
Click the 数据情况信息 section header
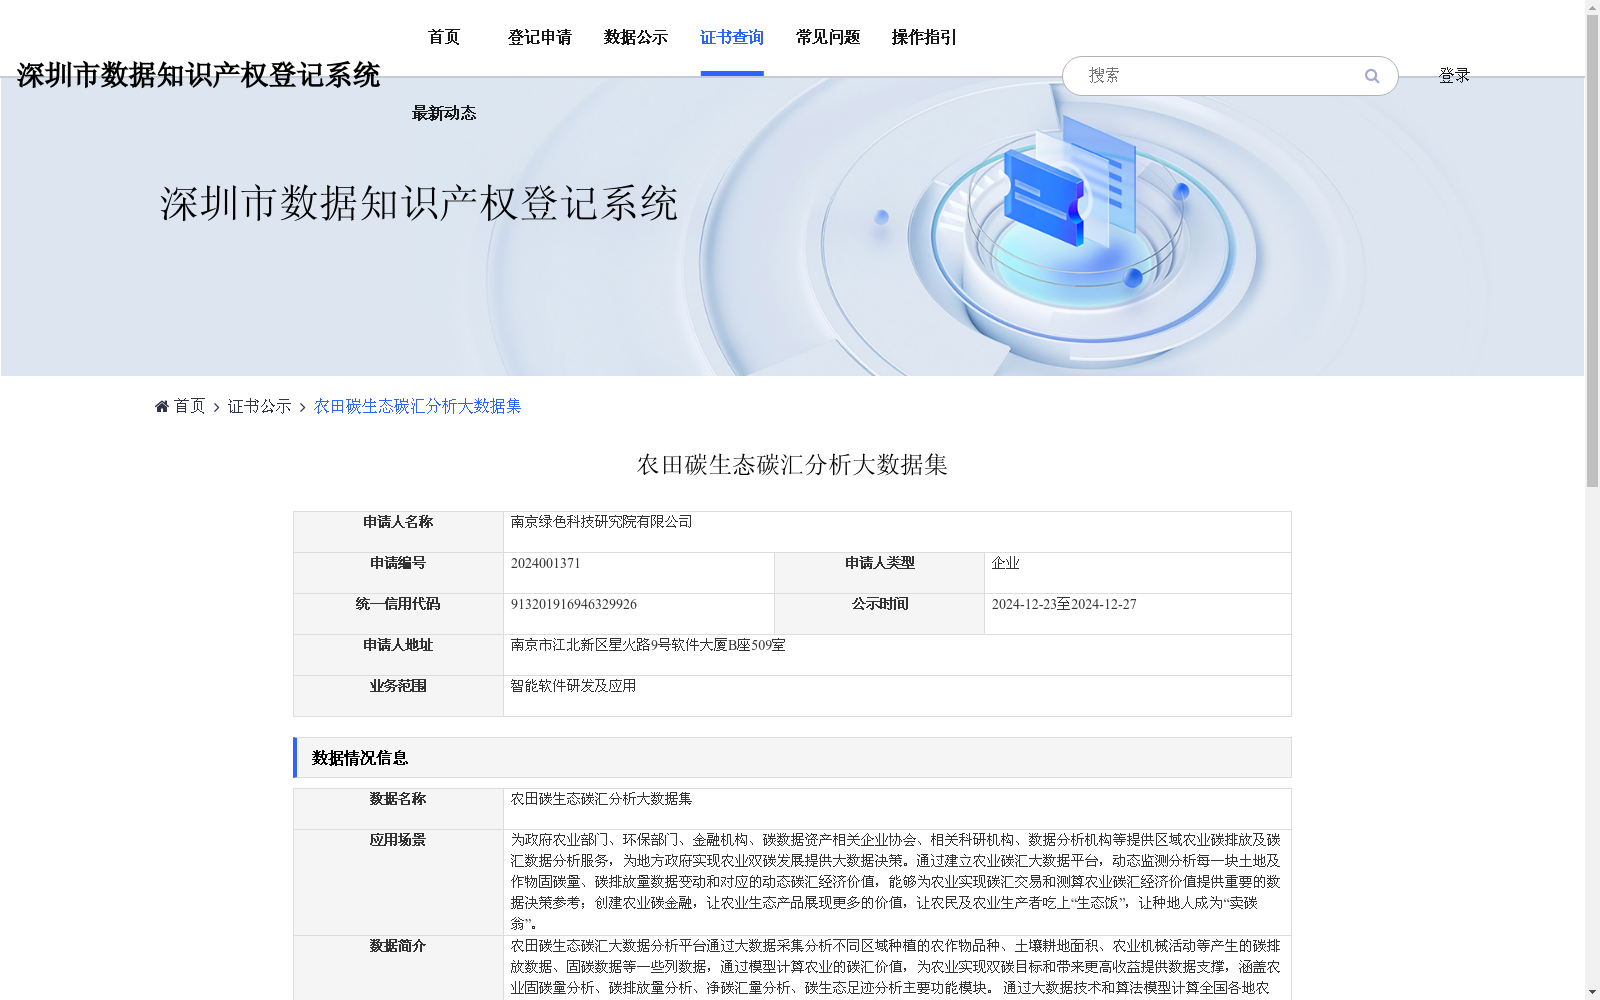792,757
